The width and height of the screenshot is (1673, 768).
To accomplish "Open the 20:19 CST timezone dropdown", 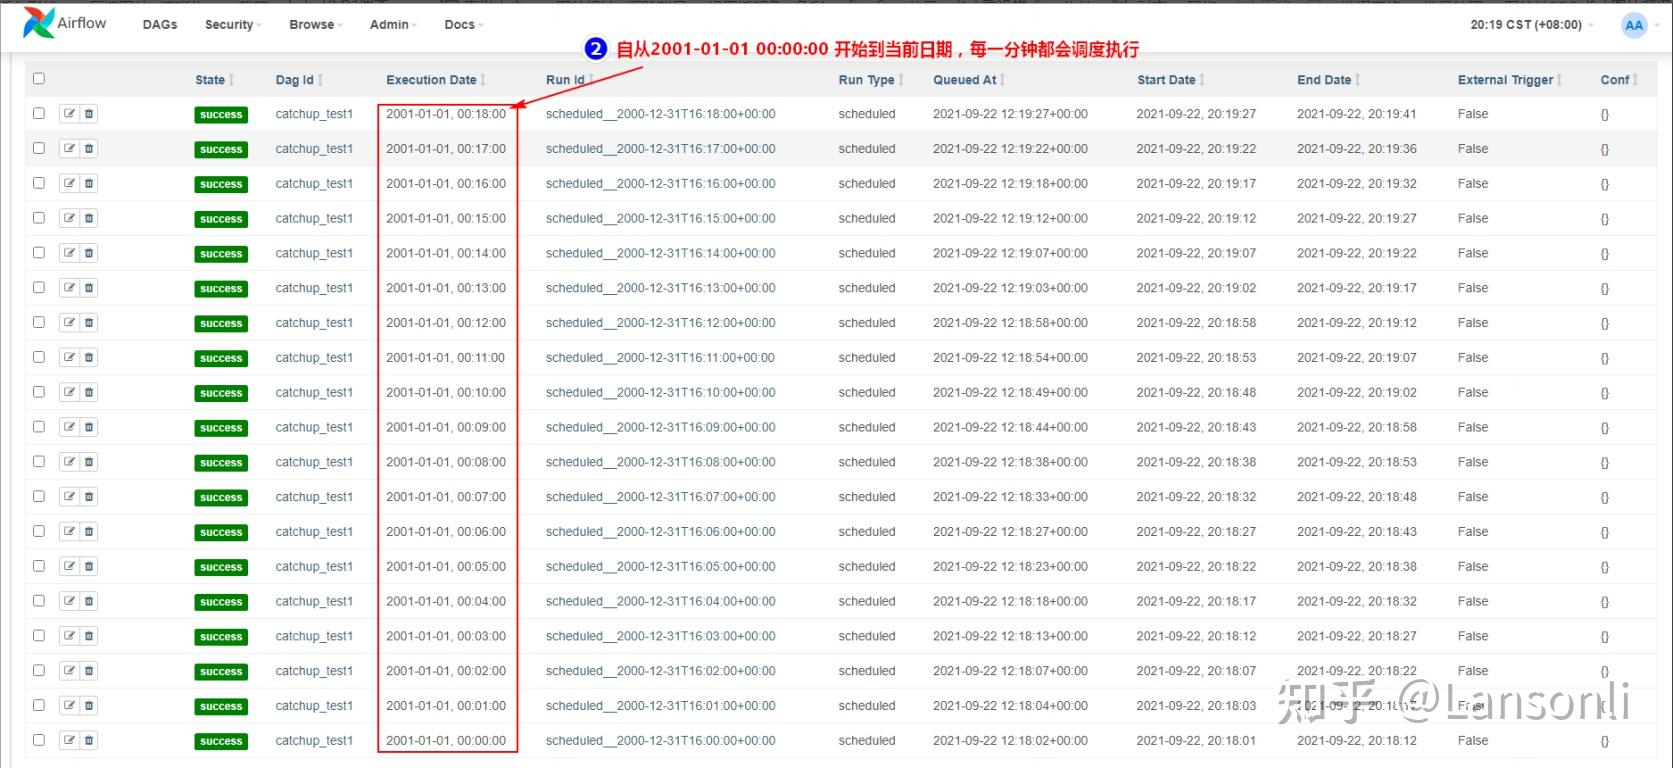I will pos(1532,25).
